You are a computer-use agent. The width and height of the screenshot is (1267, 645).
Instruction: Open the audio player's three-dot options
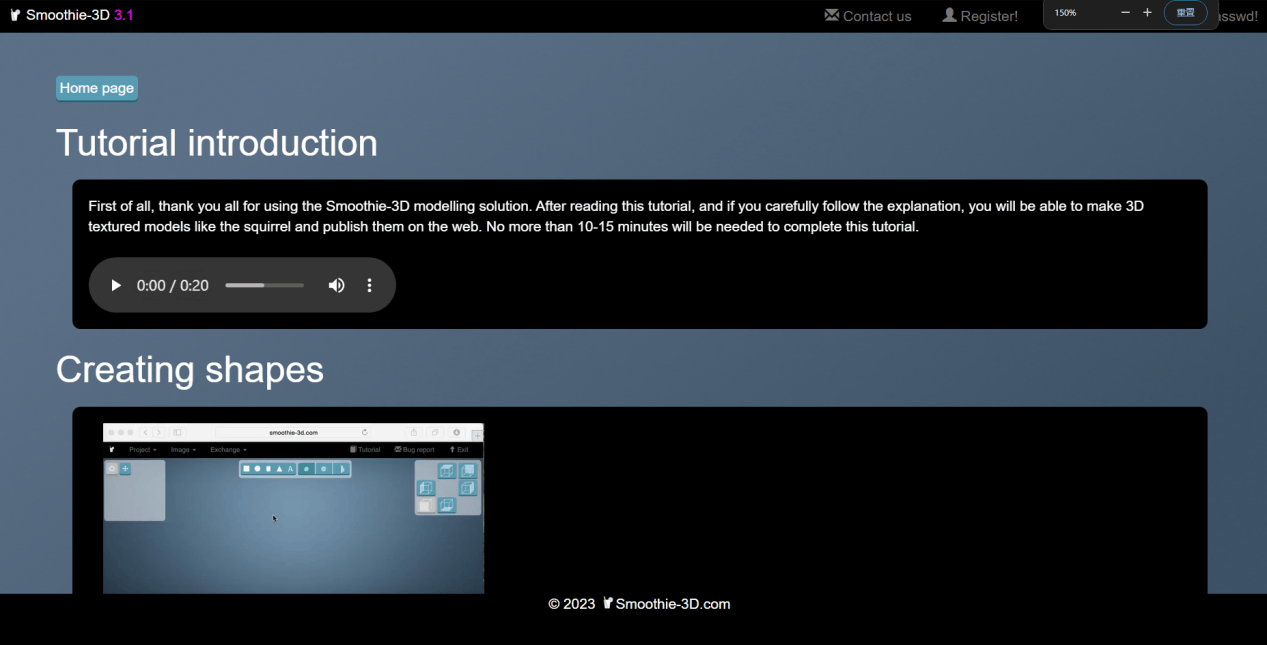pyautogui.click(x=369, y=285)
